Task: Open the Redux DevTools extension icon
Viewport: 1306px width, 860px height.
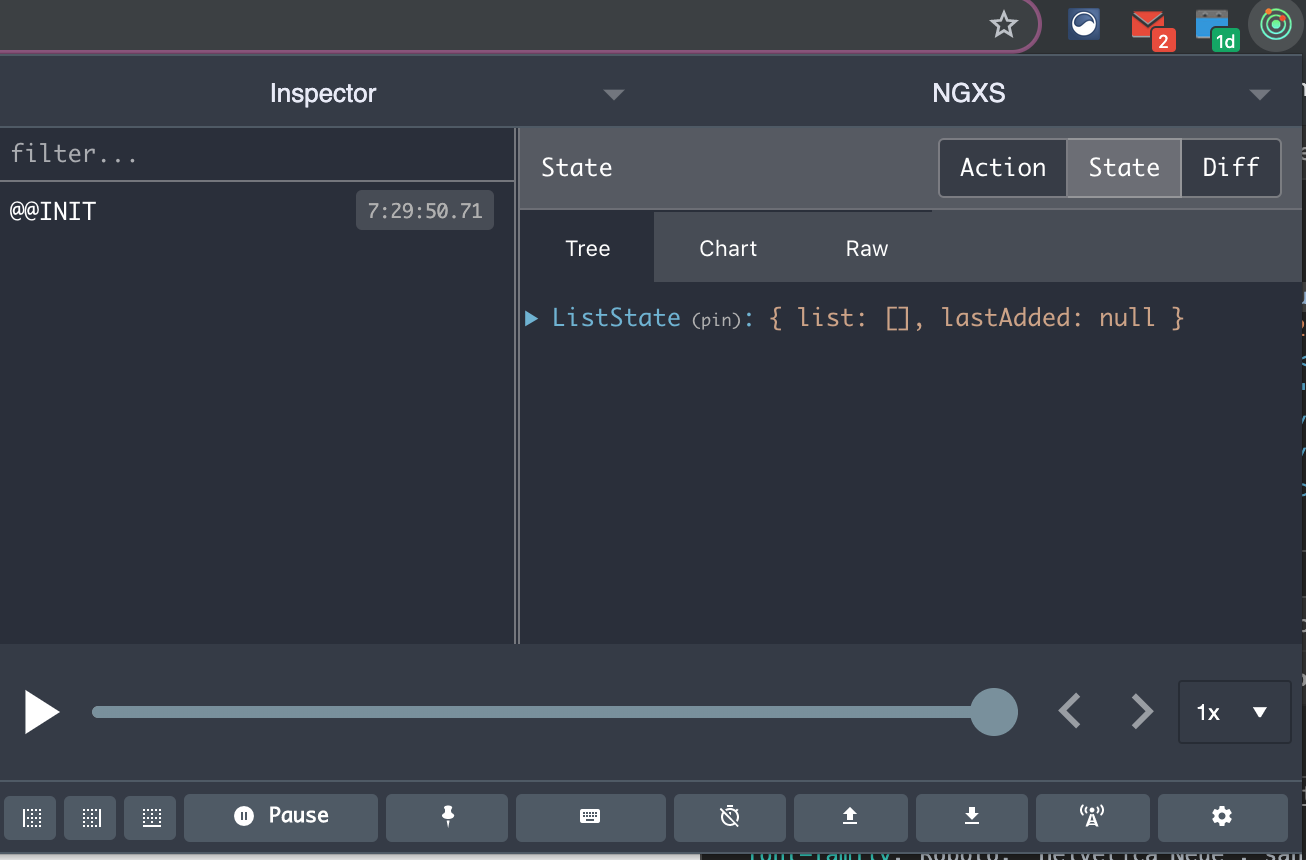Action: coord(1275,24)
